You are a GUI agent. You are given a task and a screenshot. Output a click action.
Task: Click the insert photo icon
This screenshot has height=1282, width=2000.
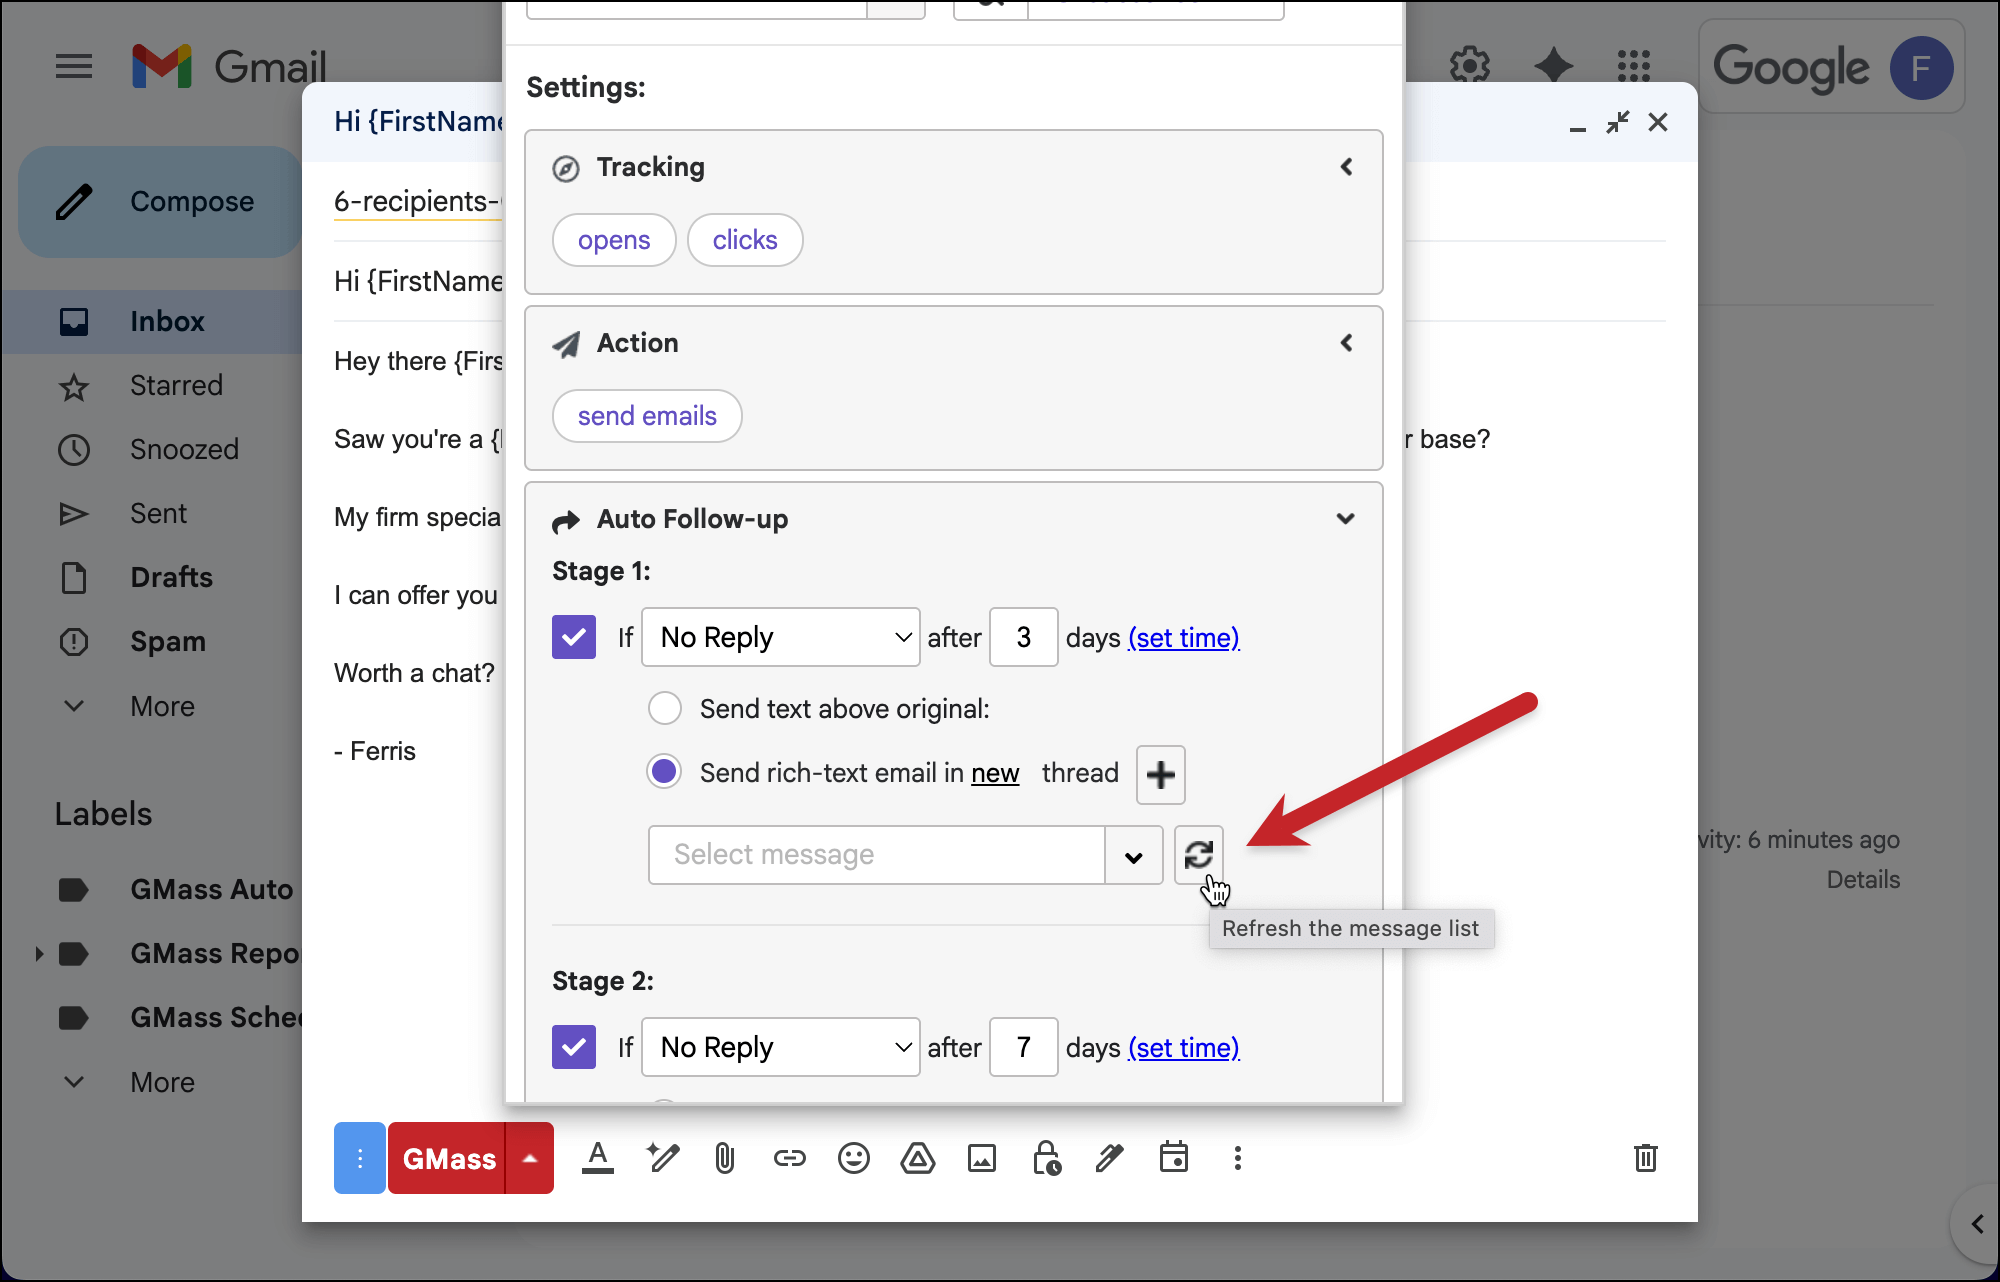tap(981, 1158)
